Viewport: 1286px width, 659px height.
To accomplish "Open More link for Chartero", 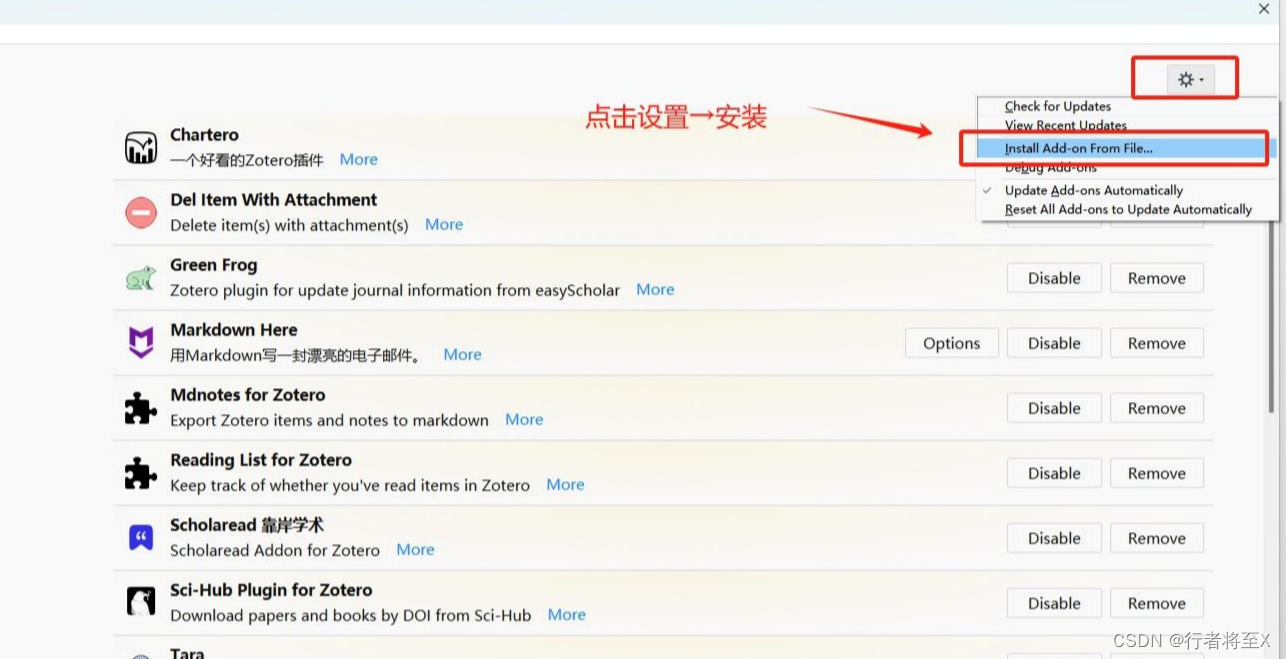I will coord(358,159).
